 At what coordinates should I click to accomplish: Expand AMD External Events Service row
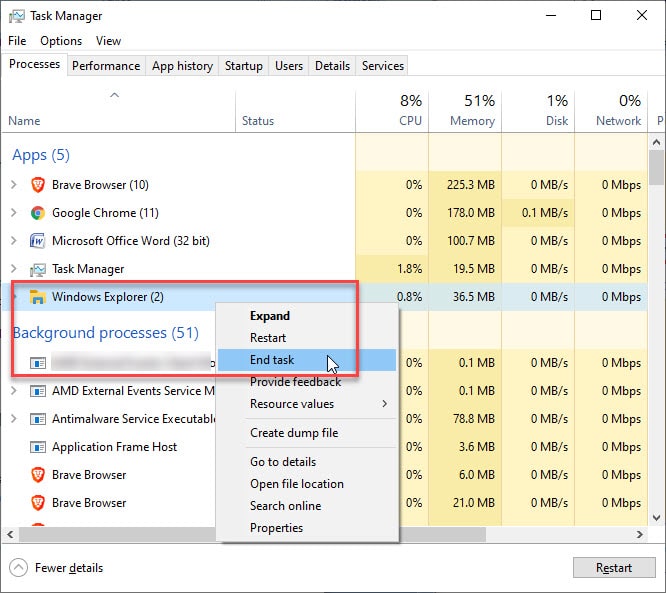tap(14, 391)
